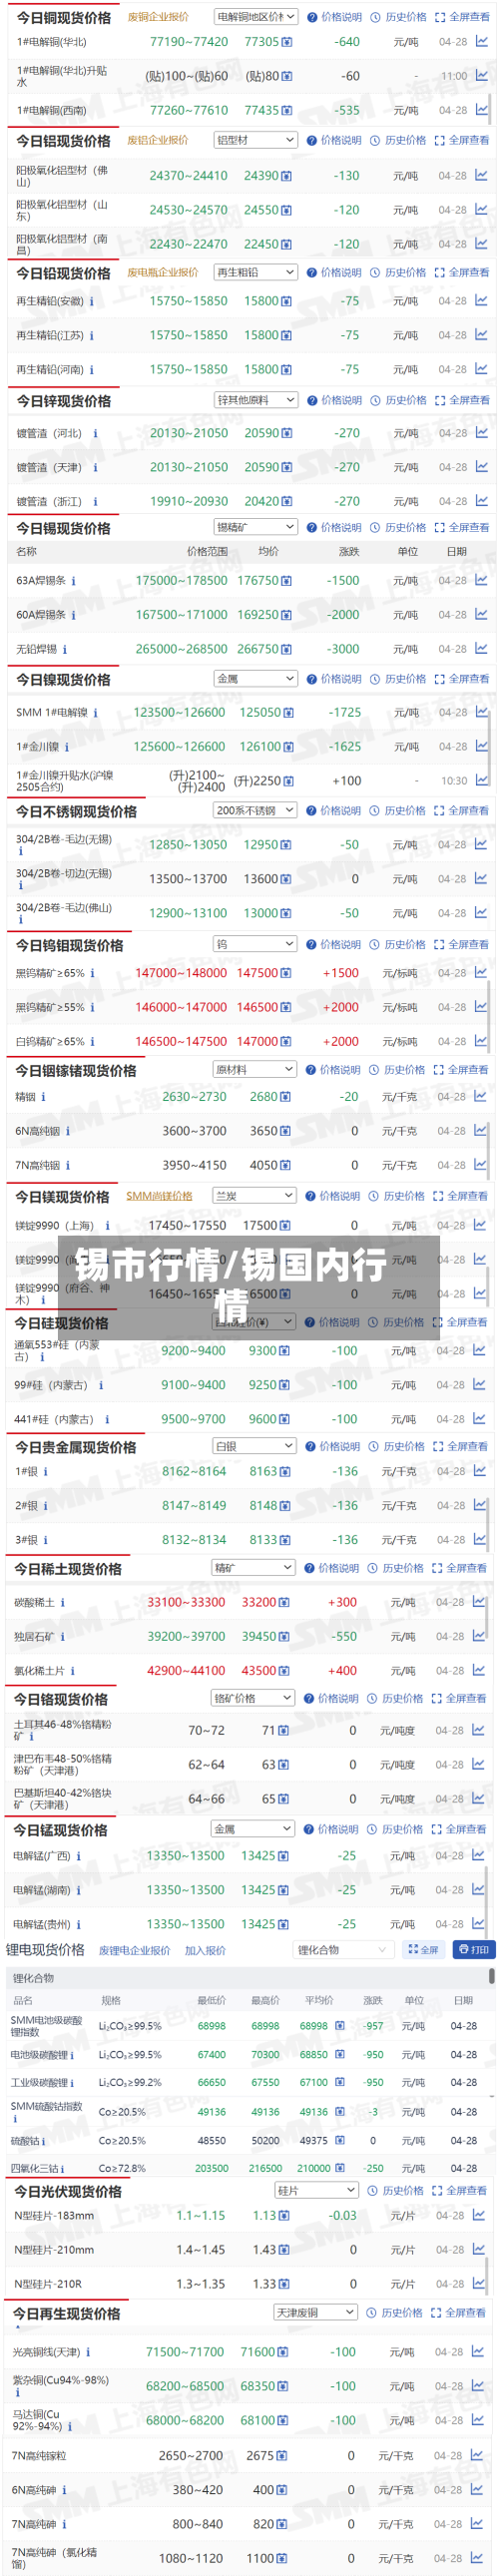The height and width of the screenshot is (2576, 499).
Task: Open trend chart icon for 1#电解铜(西南)
Action: [x=481, y=110]
